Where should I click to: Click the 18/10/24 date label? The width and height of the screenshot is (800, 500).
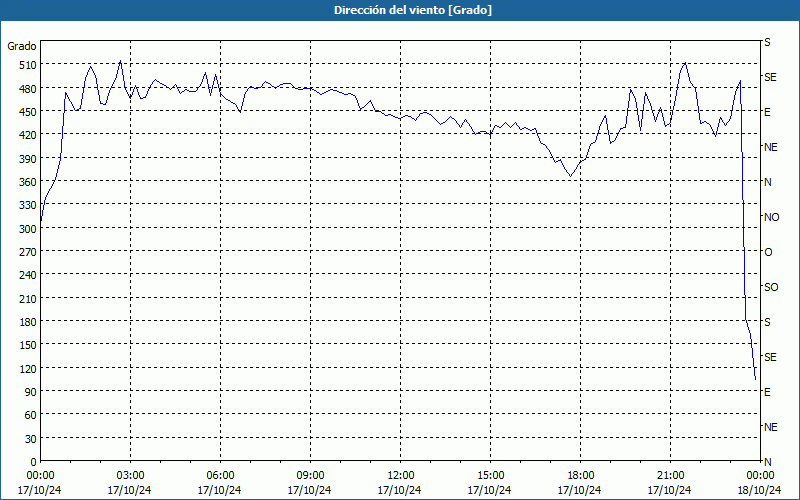point(760,490)
